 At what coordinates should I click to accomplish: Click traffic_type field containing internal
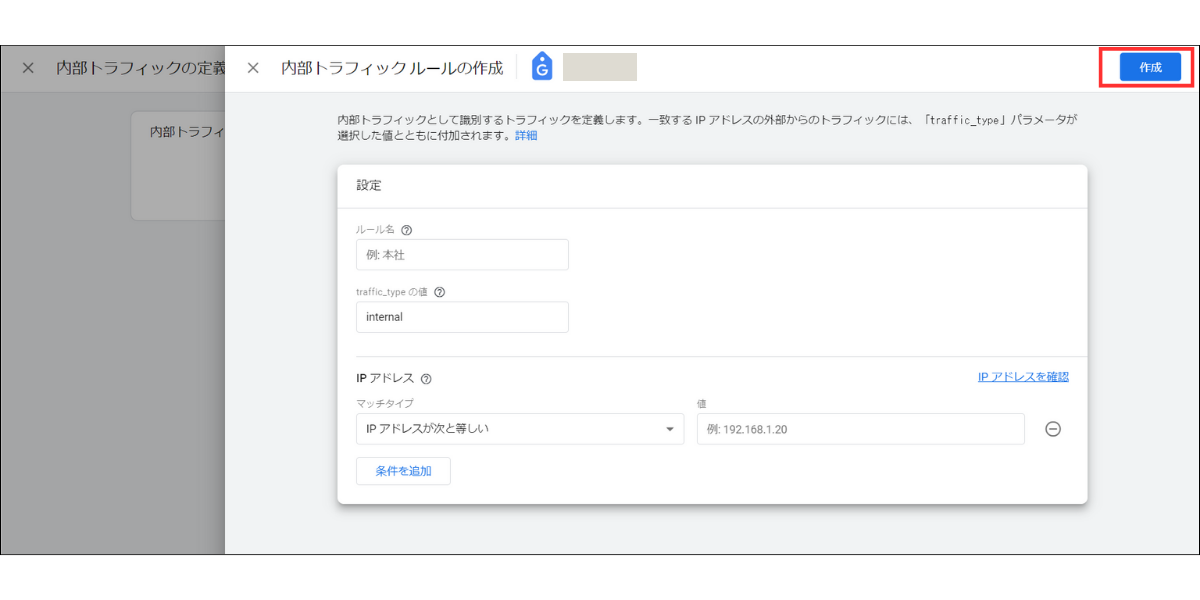point(462,317)
